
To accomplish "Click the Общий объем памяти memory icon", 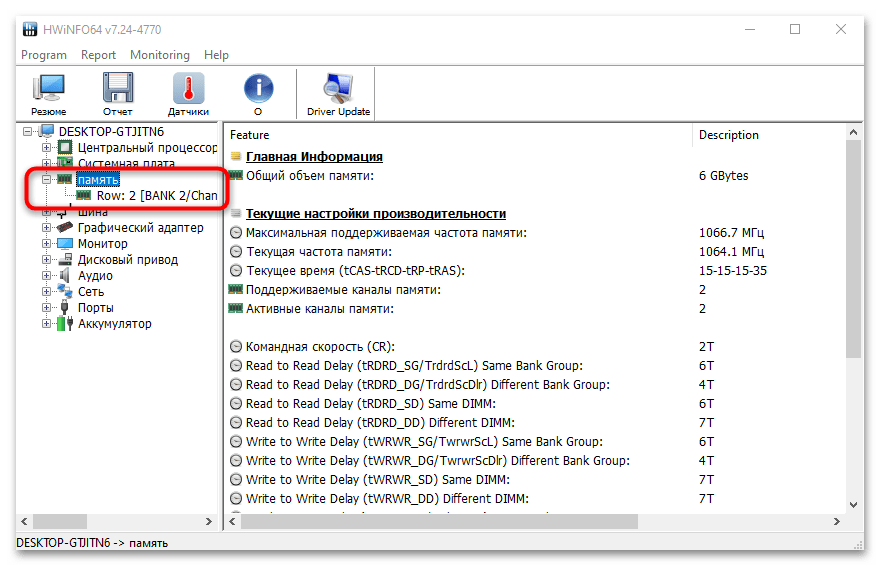I will click(x=236, y=176).
